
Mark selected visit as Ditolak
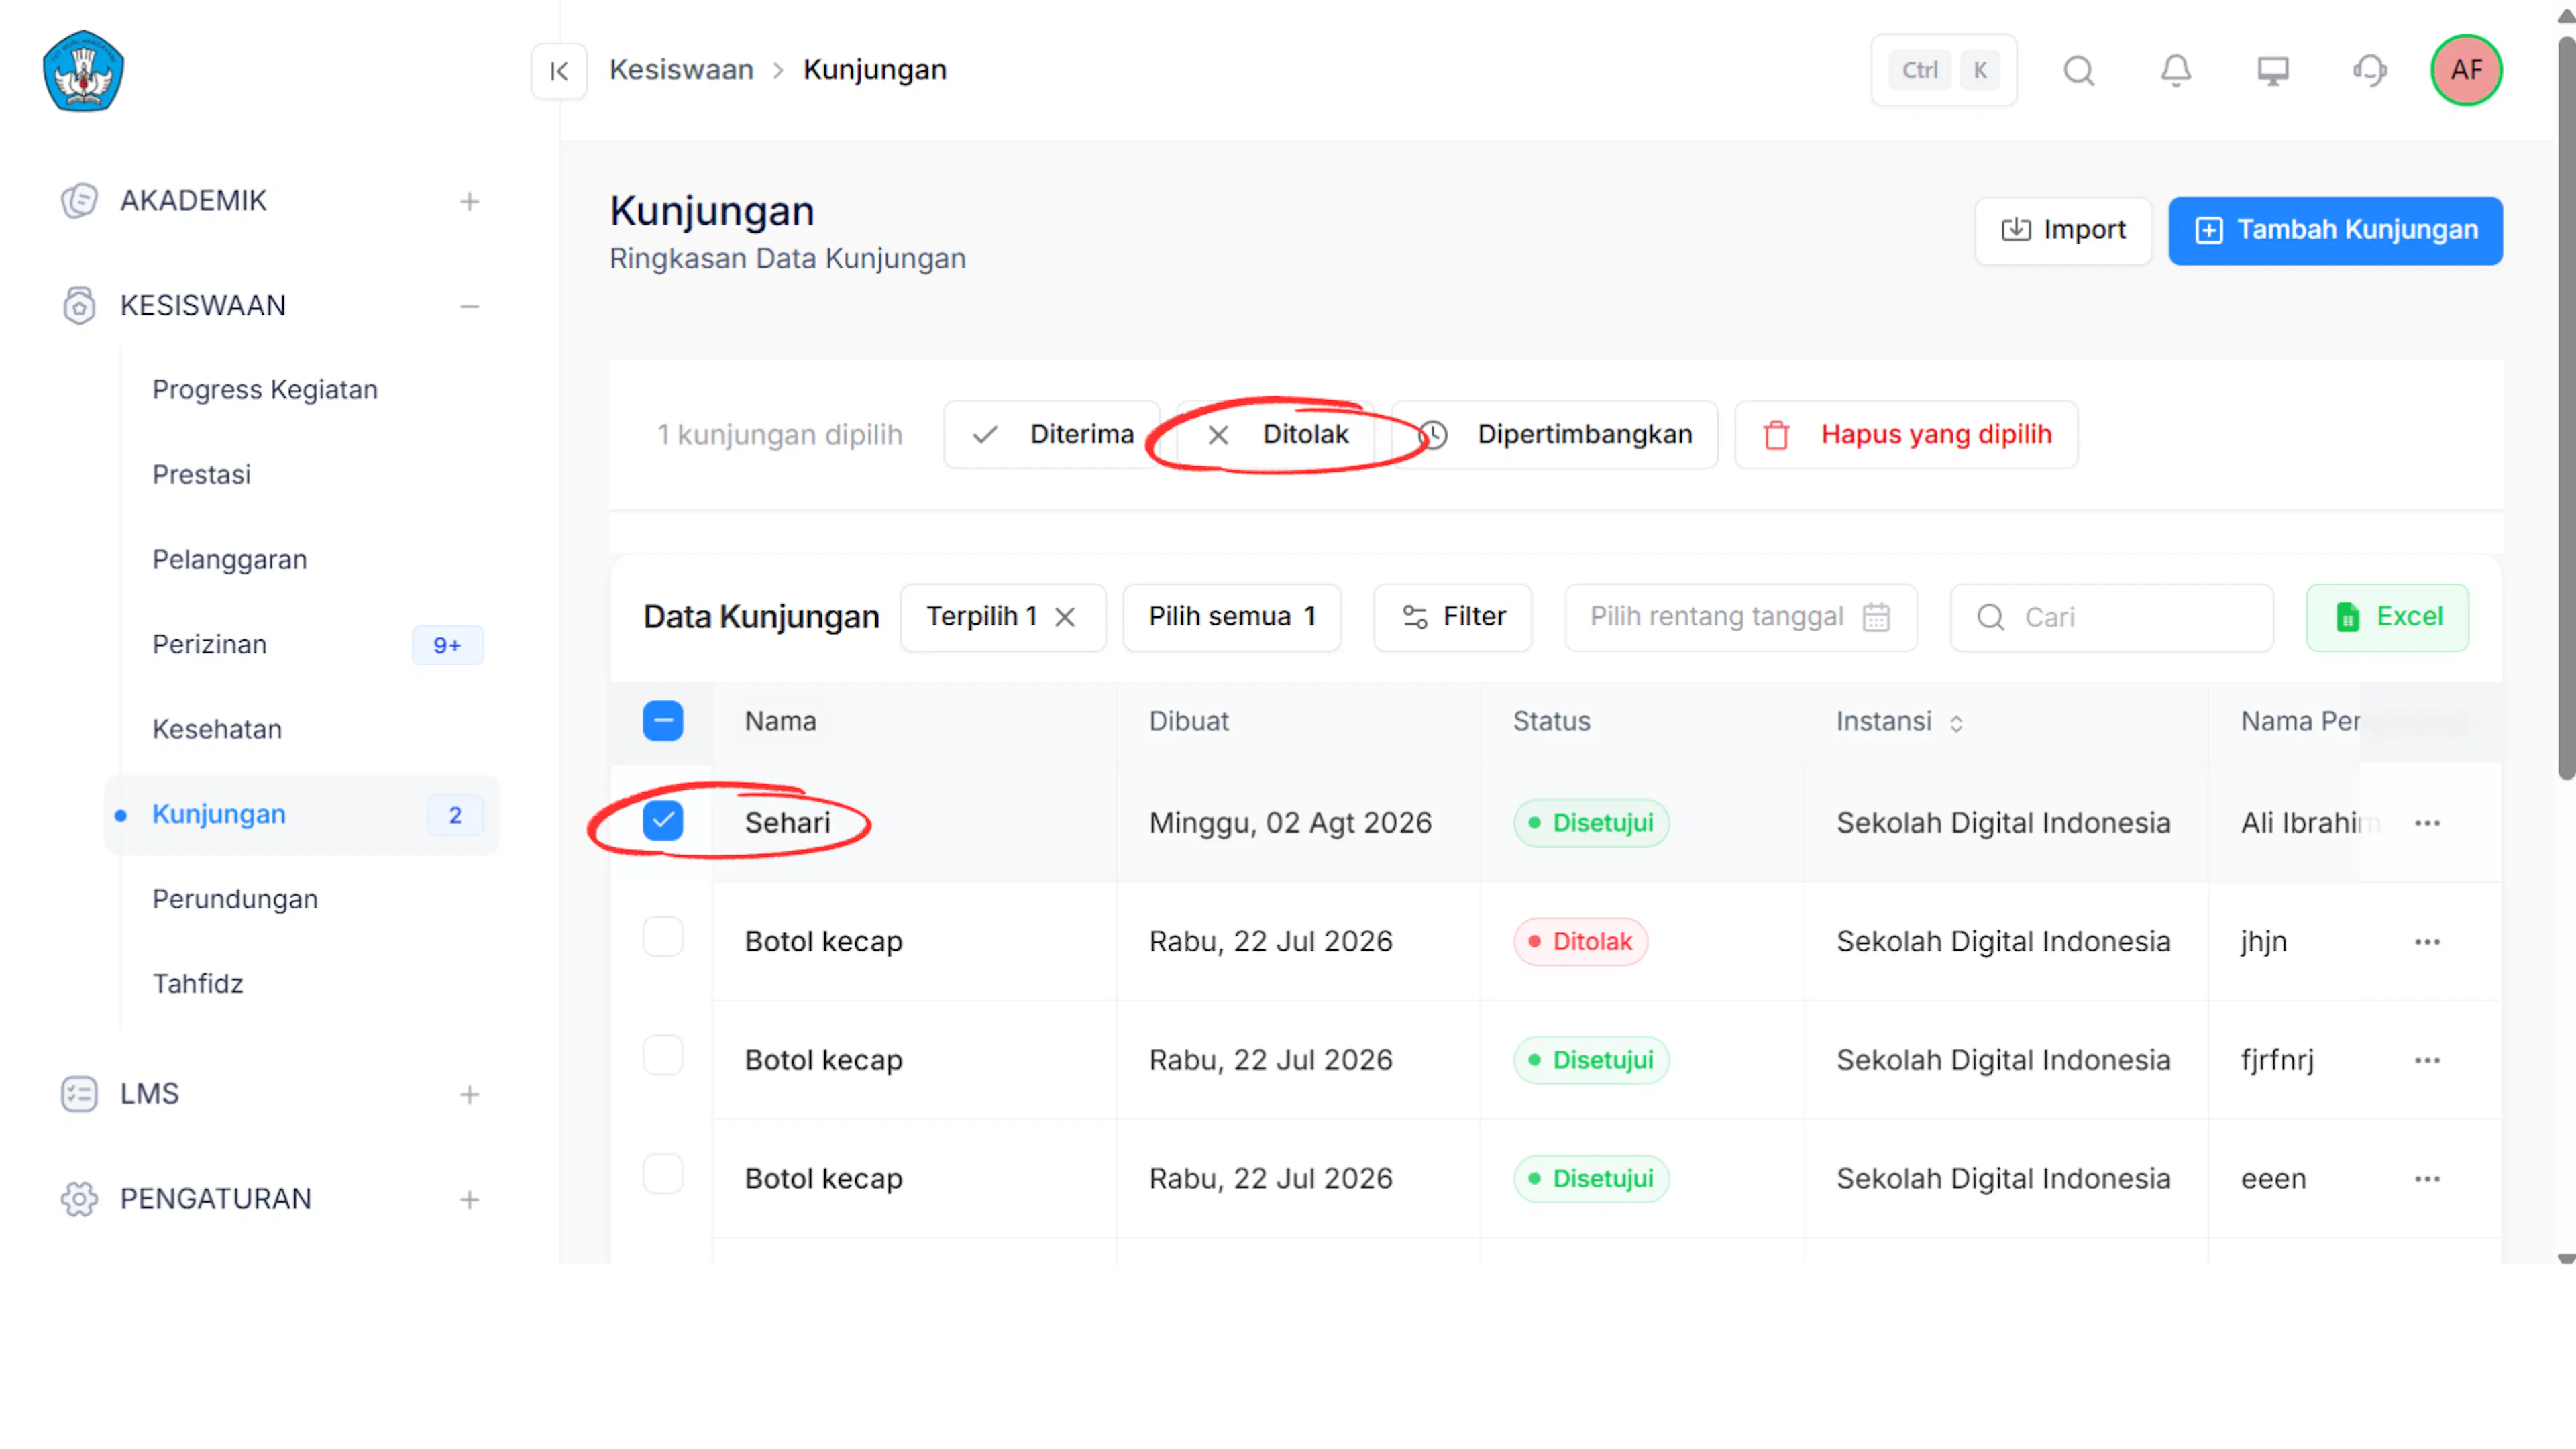coord(1276,435)
